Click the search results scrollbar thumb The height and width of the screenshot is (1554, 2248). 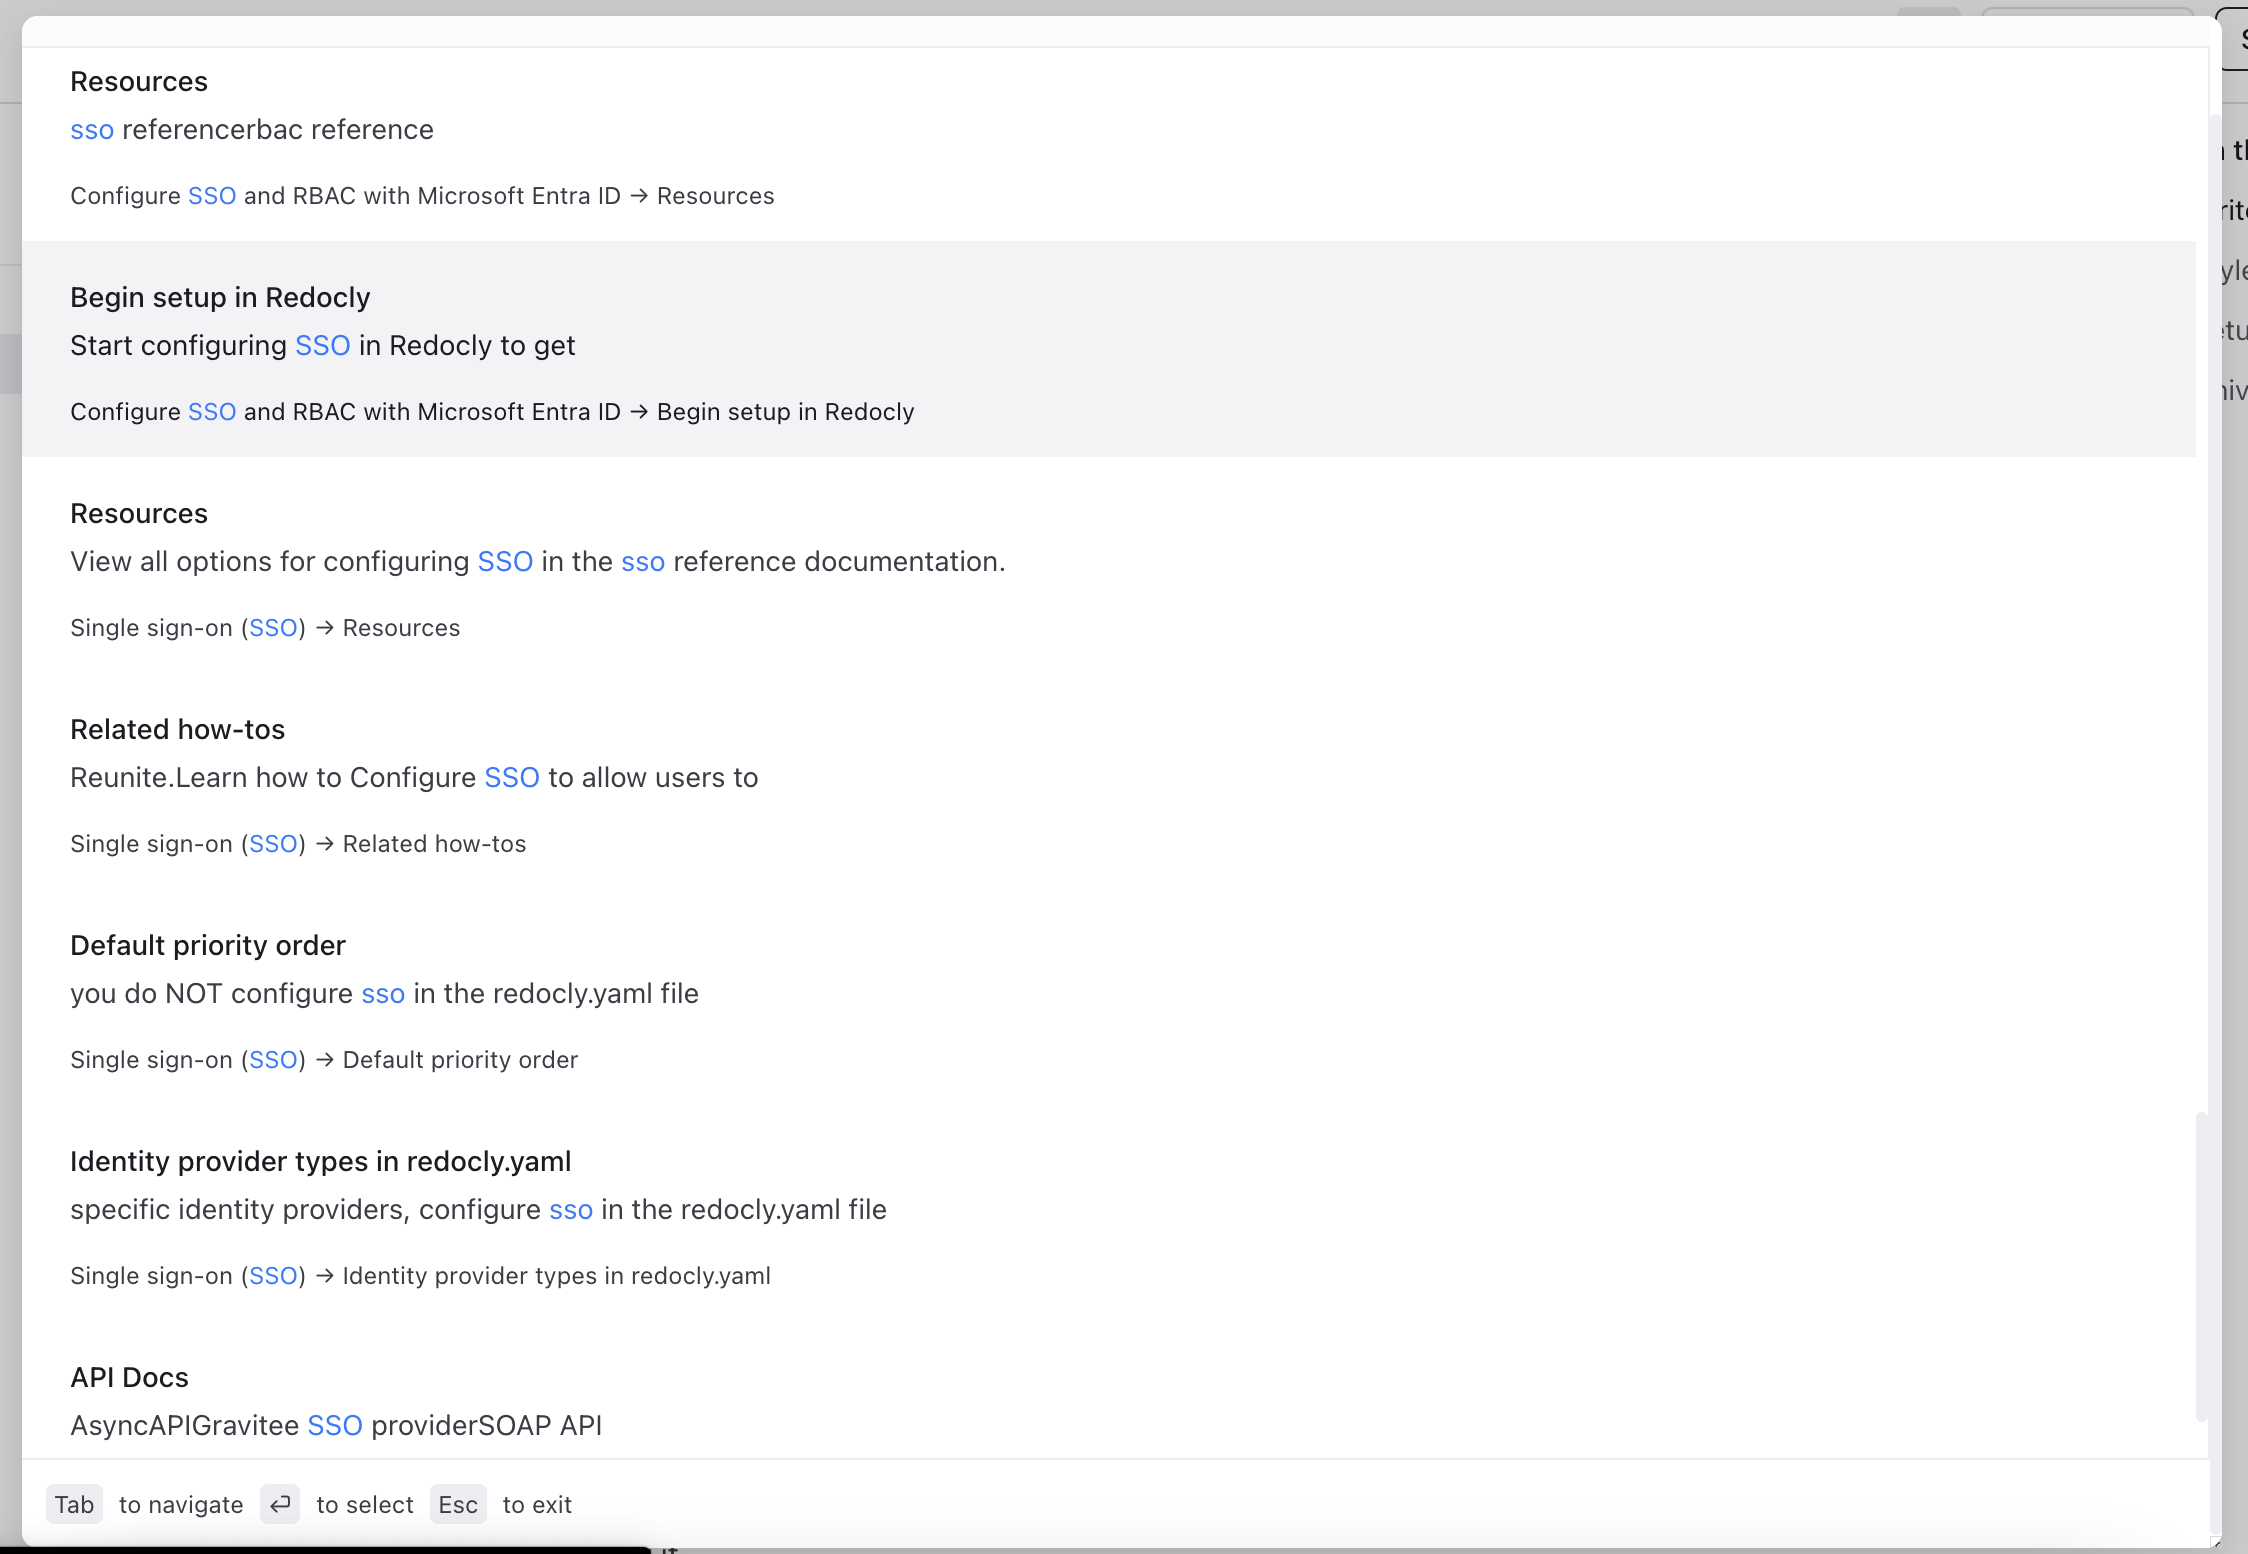[2201, 1266]
